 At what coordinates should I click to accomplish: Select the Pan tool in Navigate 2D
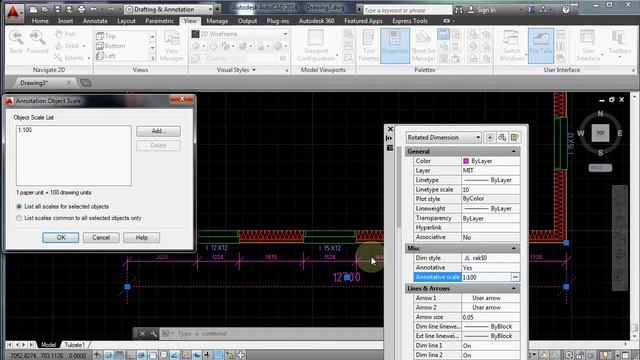tap(65, 34)
